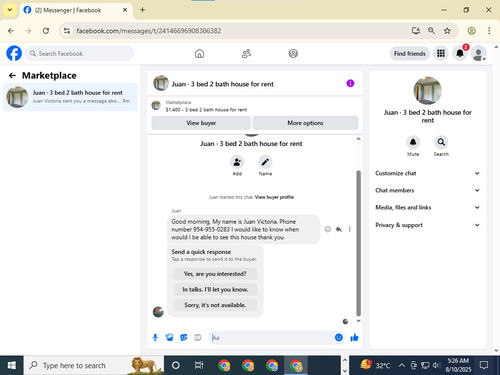
Task: Open the View buyer profile link
Action: [x=274, y=197]
